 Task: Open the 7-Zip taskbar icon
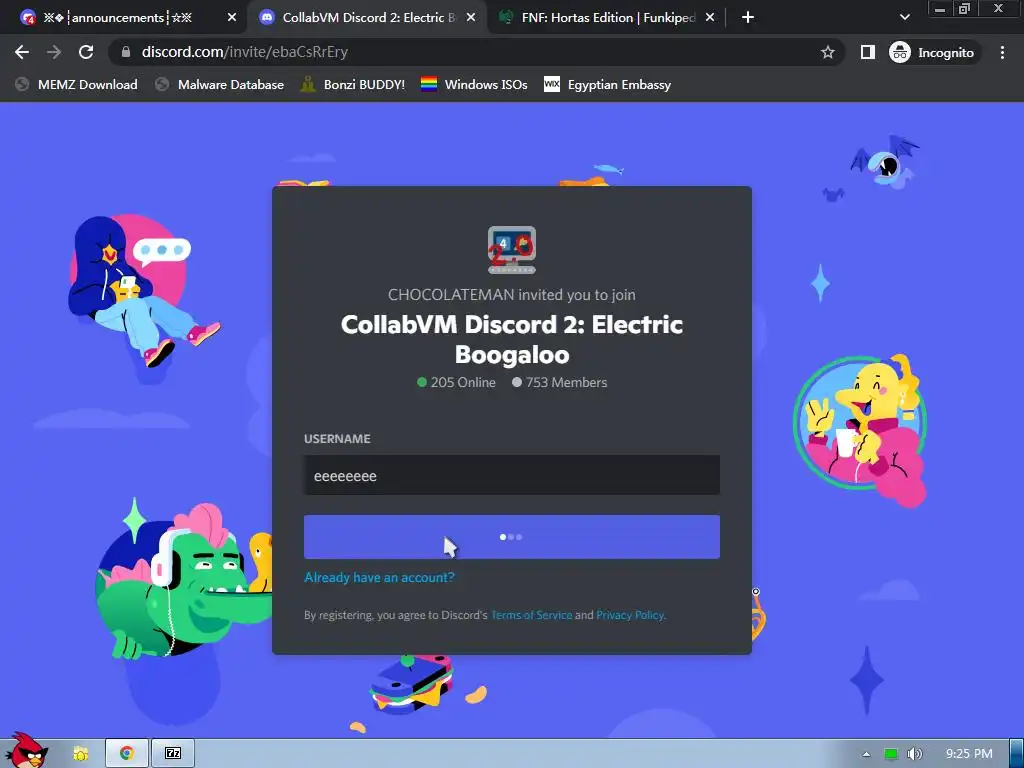172,754
